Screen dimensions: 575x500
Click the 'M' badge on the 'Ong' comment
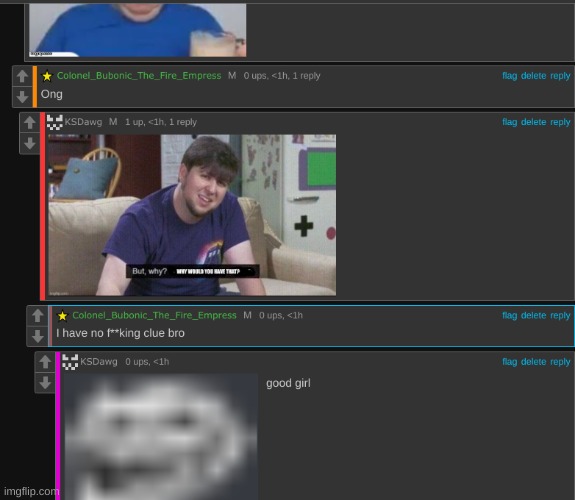[232, 76]
